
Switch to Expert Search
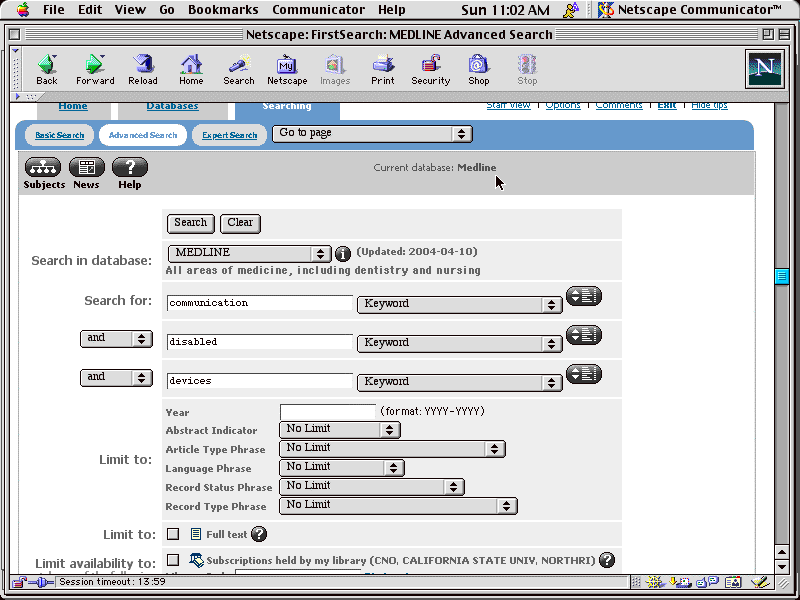pyautogui.click(x=230, y=135)
